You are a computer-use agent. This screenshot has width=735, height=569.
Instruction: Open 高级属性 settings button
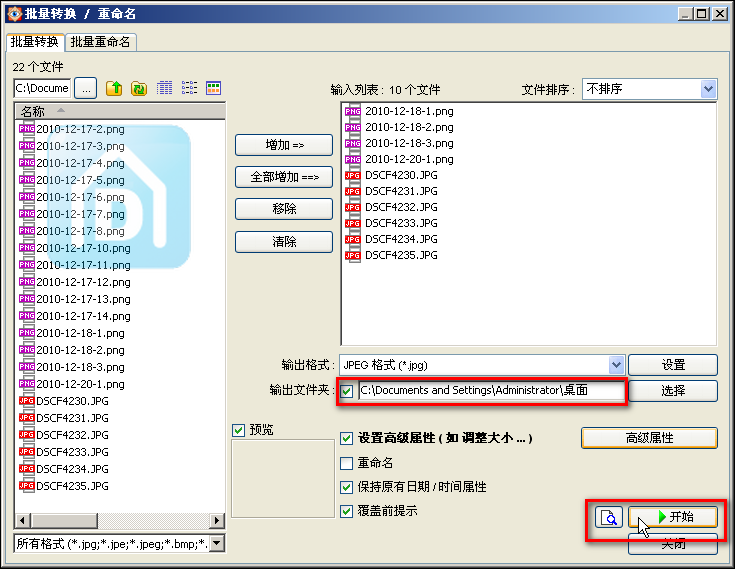(x=649, y=438)
